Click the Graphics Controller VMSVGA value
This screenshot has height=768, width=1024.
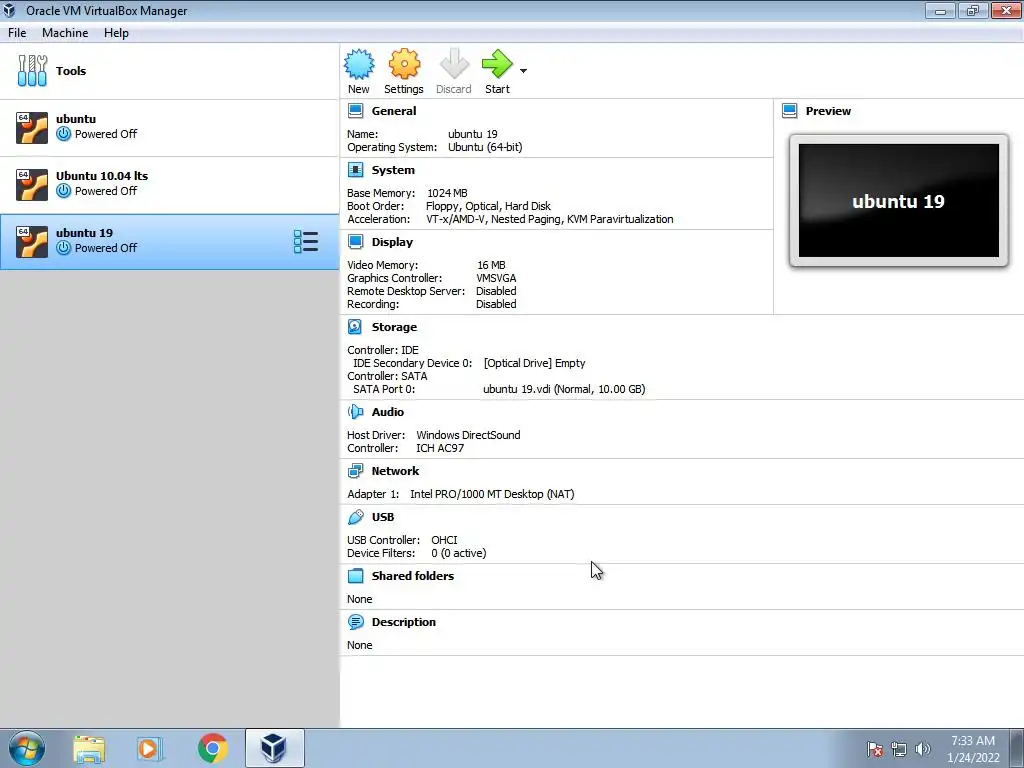click(496, 278)
